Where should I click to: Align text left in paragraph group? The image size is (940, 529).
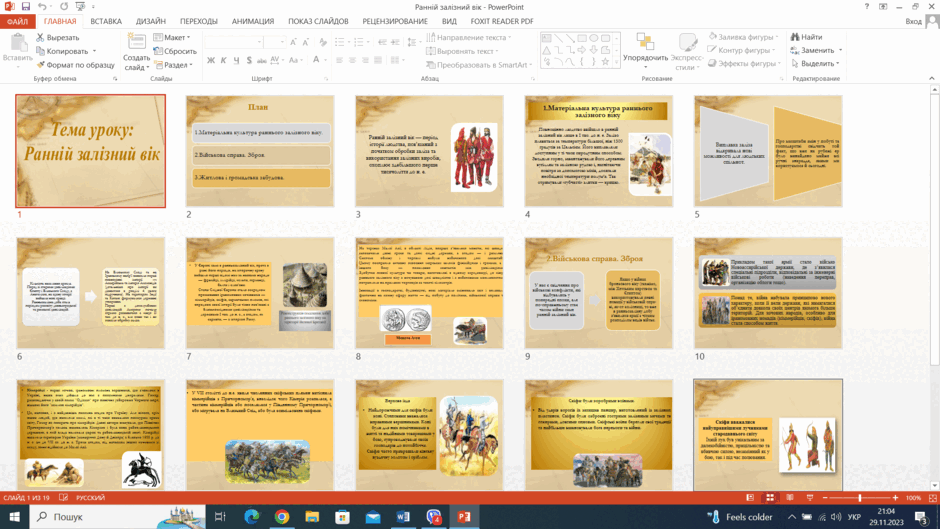(x=339, y=60)
